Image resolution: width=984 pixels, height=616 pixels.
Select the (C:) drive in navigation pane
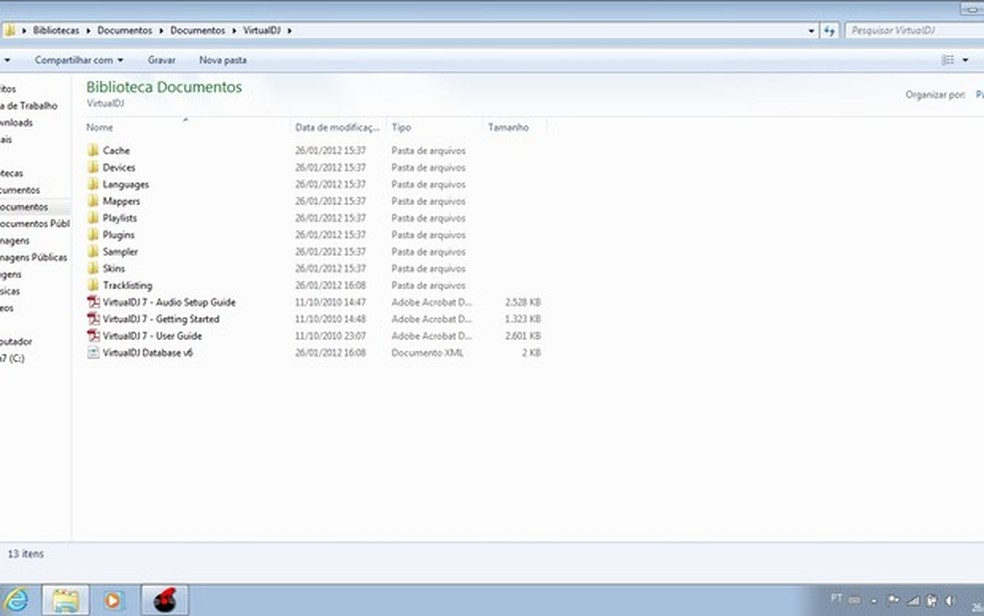[13, 358]
